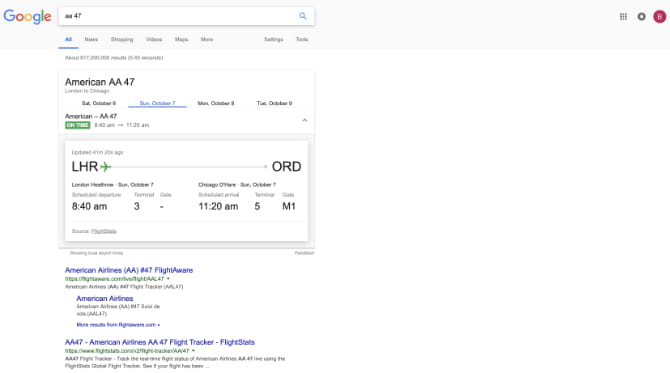Screen dimensions: 670x373
Task: Switch to the Videos search tab
Action: point(154,39)
